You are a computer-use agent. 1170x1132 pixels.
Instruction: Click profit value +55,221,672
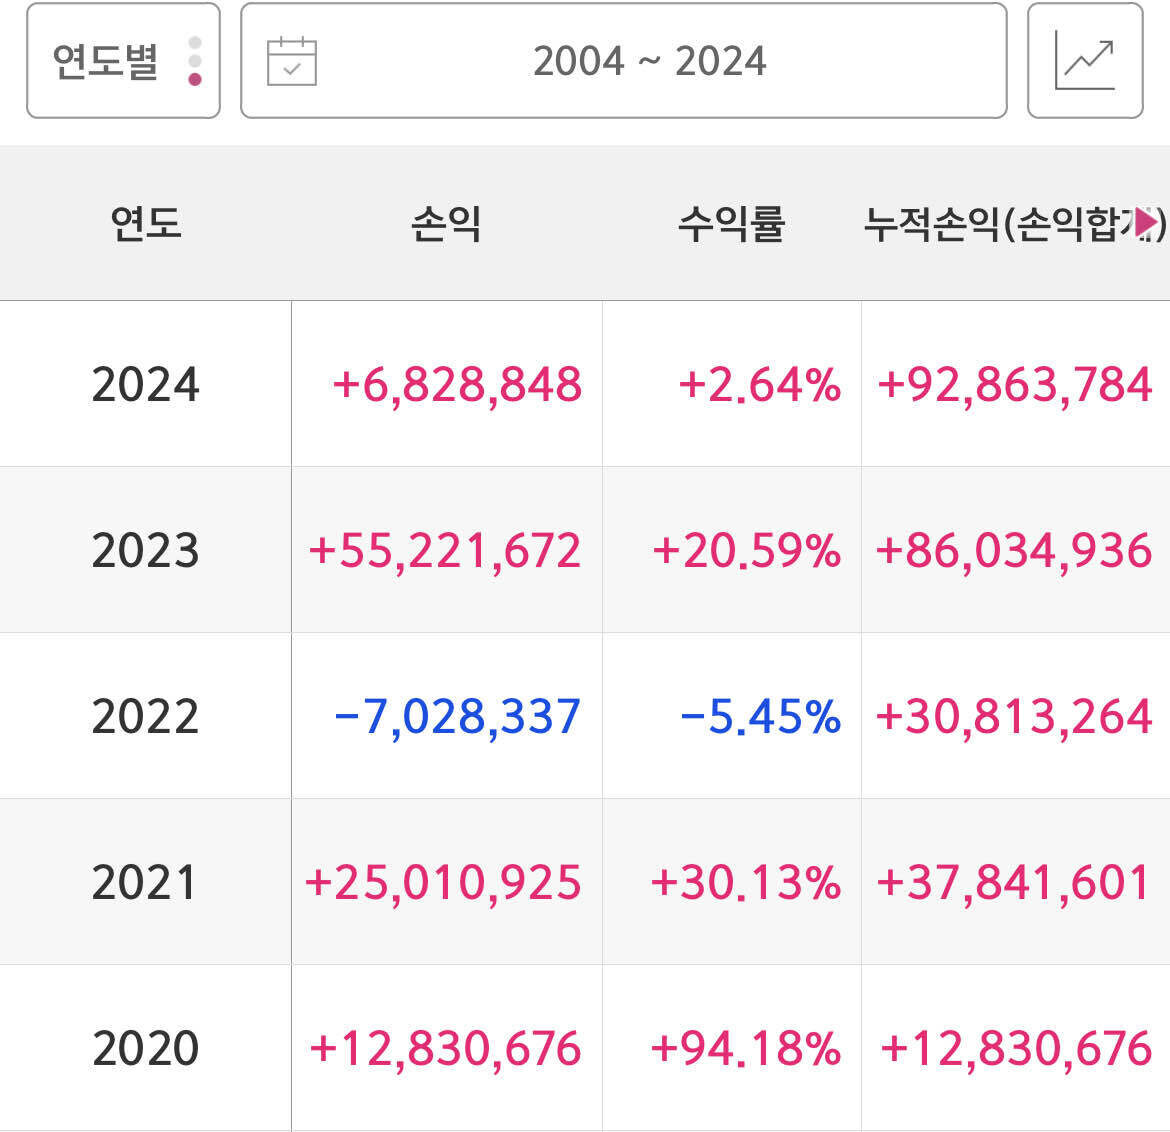(x=445, y=551)
